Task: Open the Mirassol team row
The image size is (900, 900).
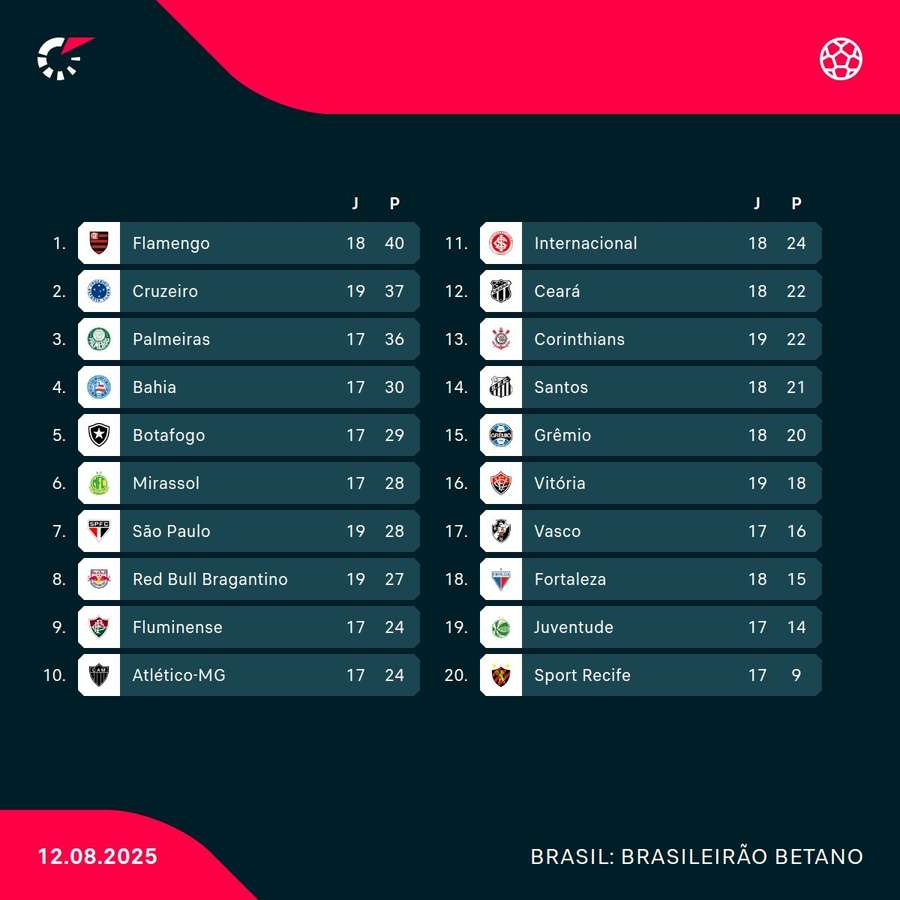Action: pyautogui.click(x=248, y=483)
